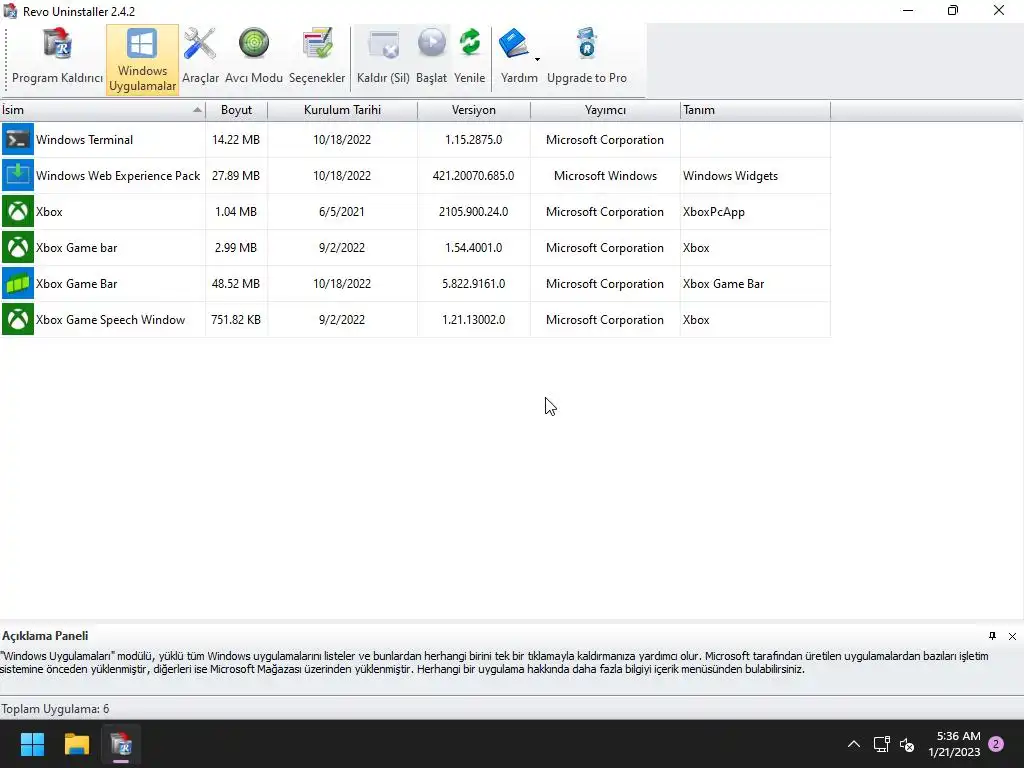Viewport: 1024px width, 768px height.
Task: Pin the Açıklama Paneli panel
Action: pyautogui.click(x=993, y=635)
